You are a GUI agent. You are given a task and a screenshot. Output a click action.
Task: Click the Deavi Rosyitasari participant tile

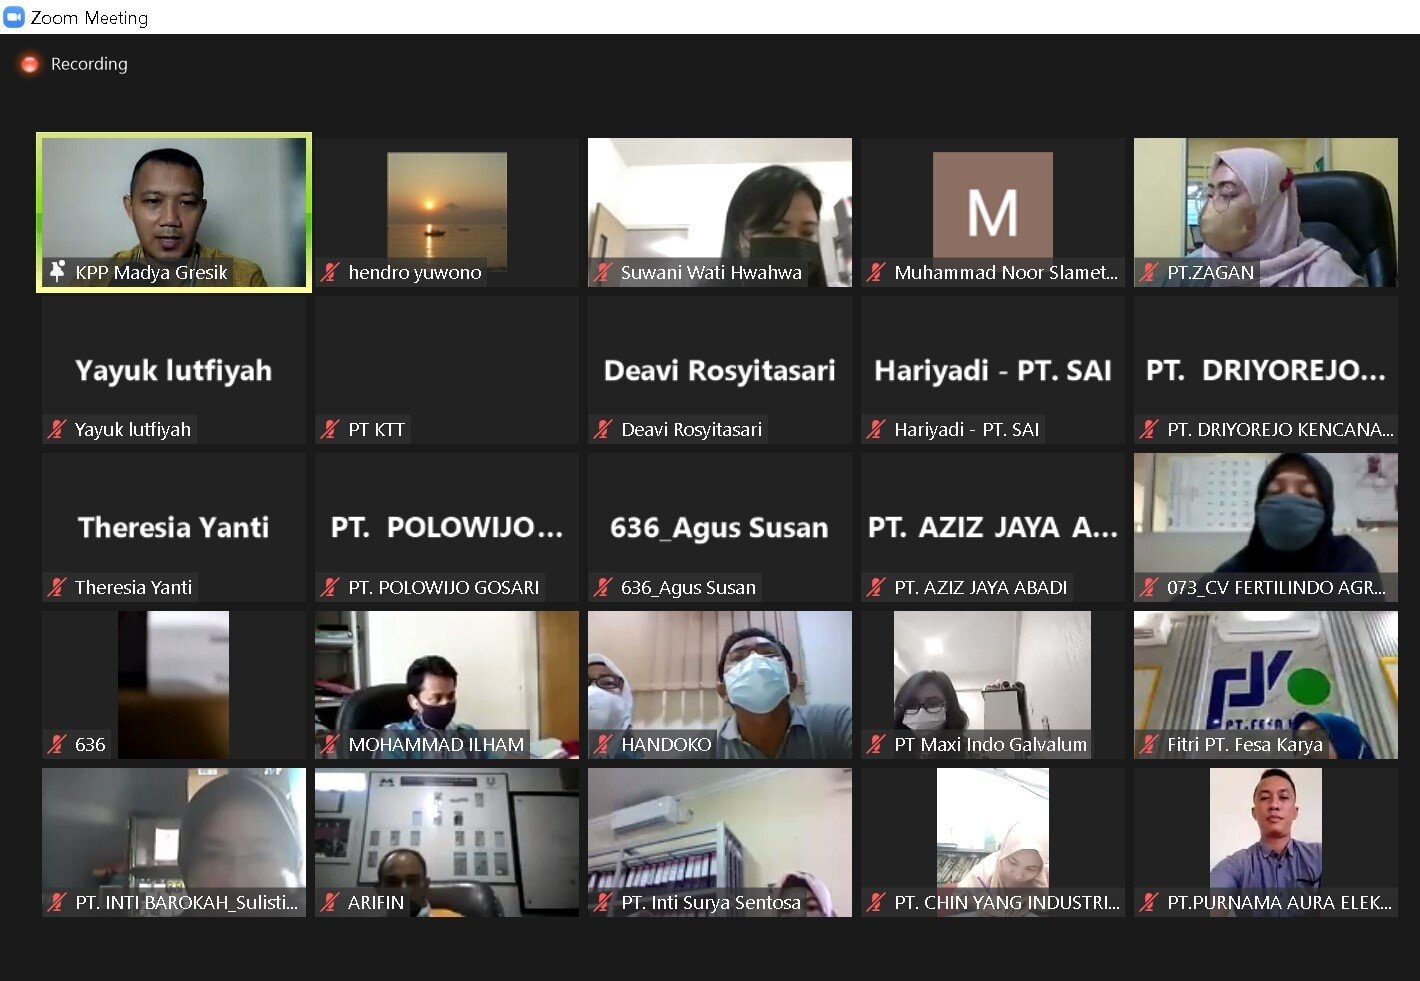click(x=719, y=371)
